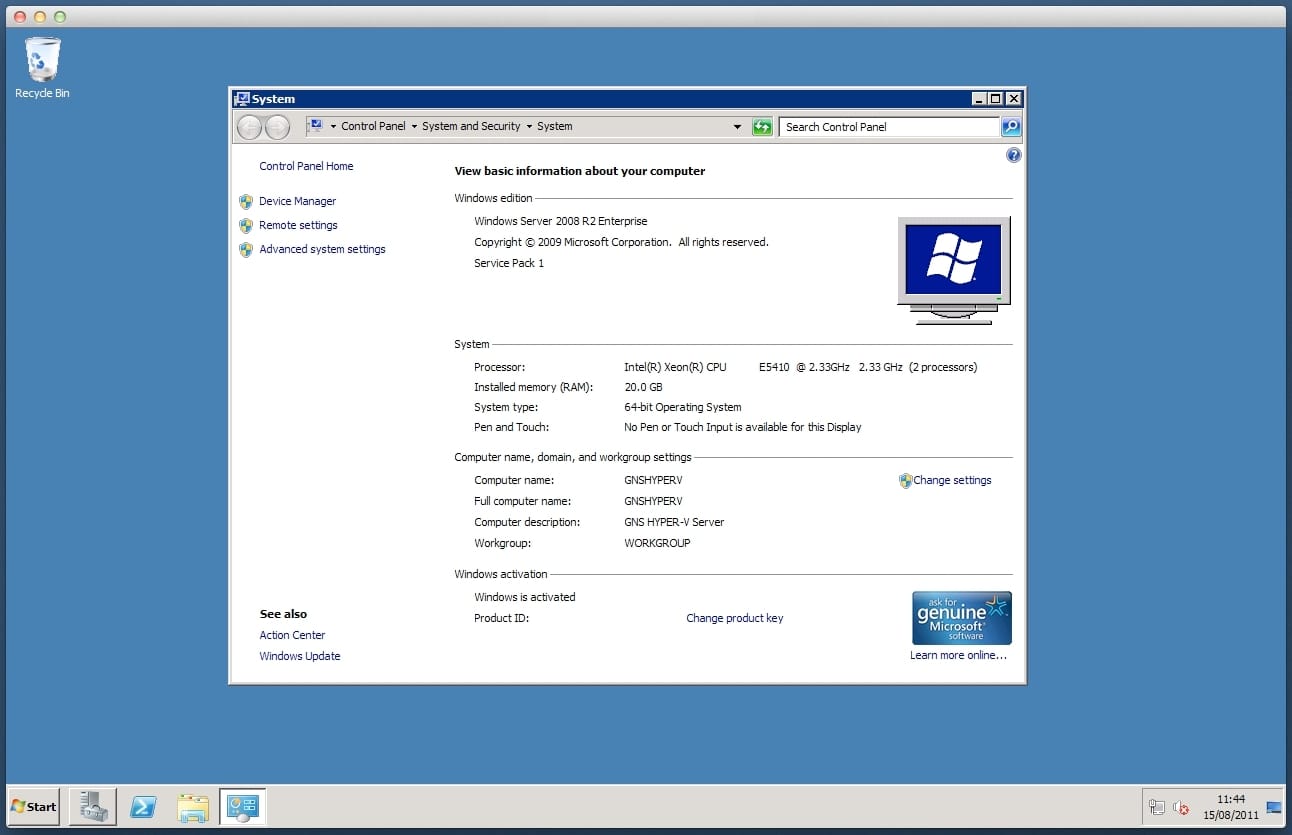Click the Advanced system settings shield icon
The width and height of the screenshot is (1292, 835).
(246, 249)
